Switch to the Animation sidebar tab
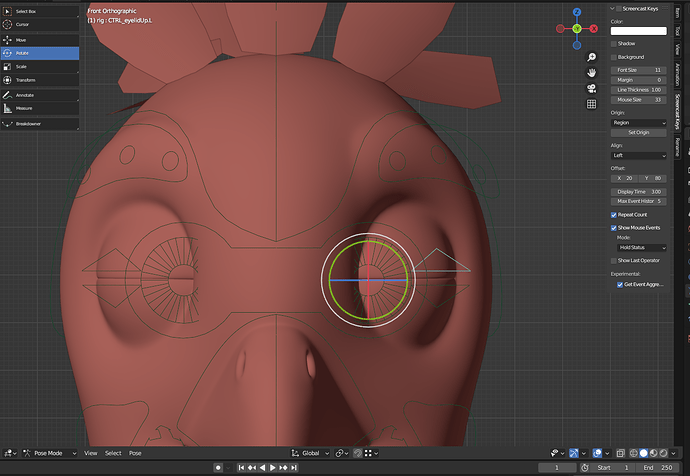This screenshot has width=690, height=476. coord(677,74)
